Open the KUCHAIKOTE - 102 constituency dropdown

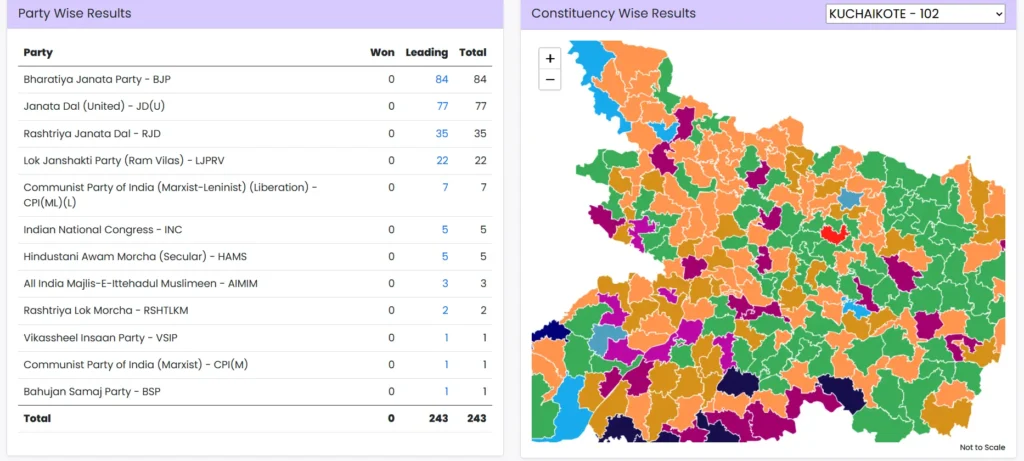click(x=914, y=14)
